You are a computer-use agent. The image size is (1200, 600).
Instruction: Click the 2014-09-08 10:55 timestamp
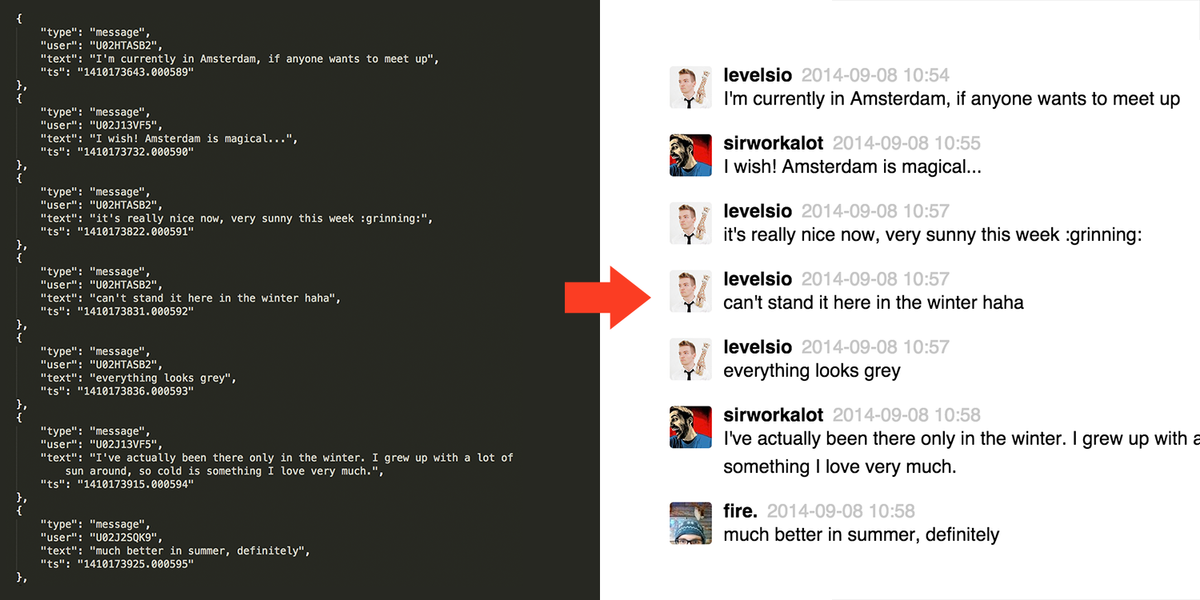click(x=906, y=143)
